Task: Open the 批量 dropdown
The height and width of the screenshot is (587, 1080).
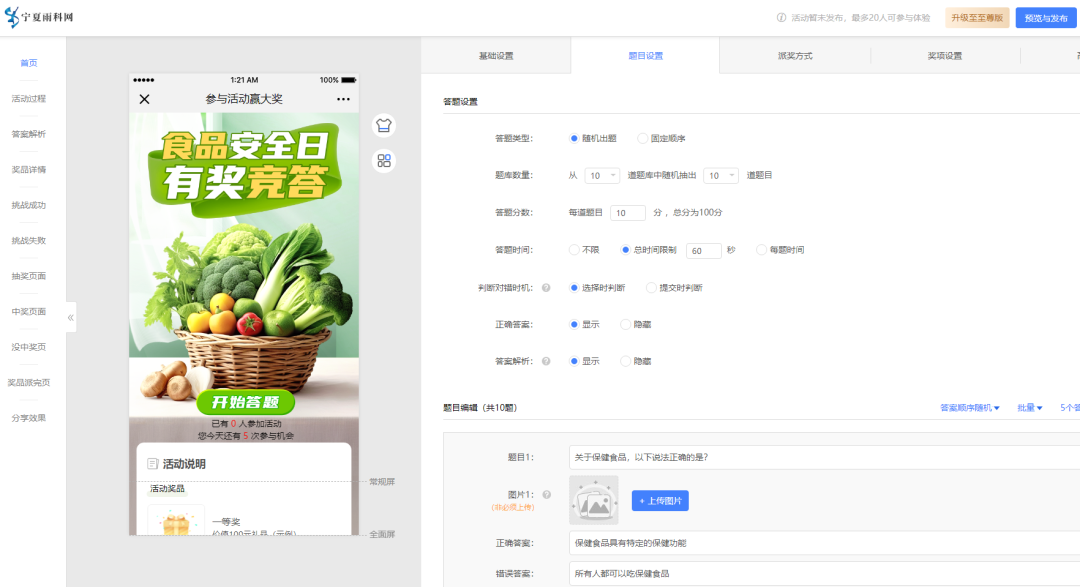Action: 1030,408
